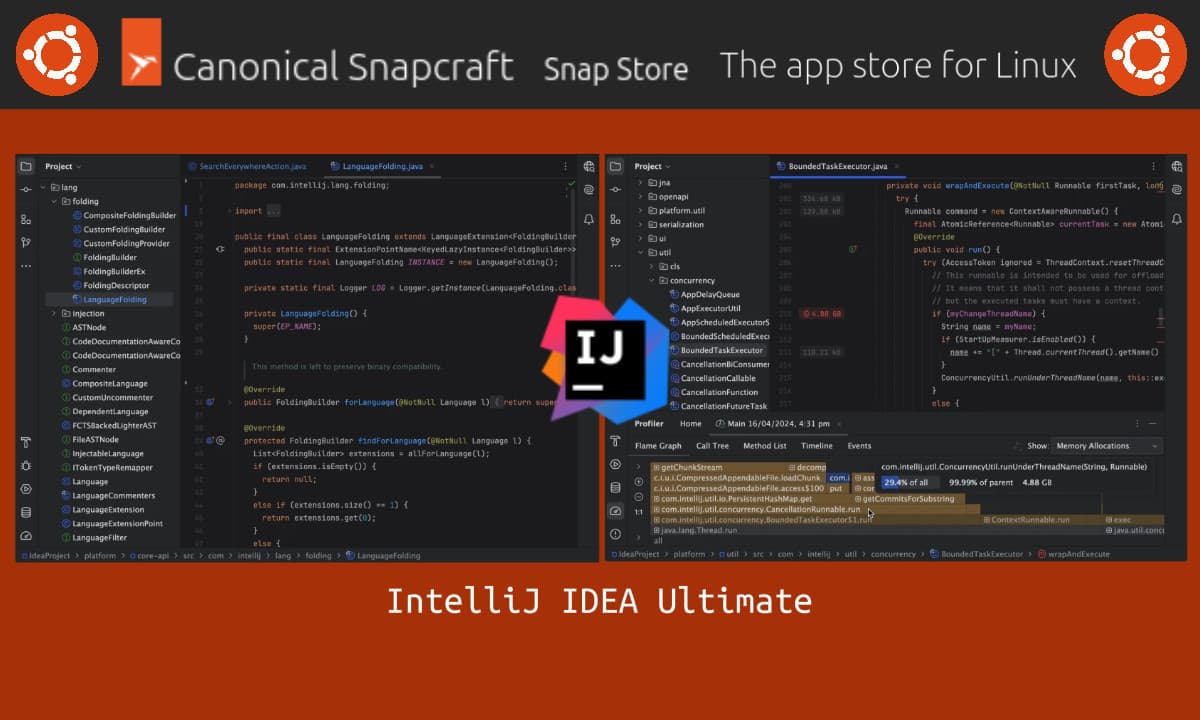Click the green inspection checkmark in LanguageFolding editor
Image resolution: width=1200 pixels, height=720 pixels.
(x=571, y=185)
